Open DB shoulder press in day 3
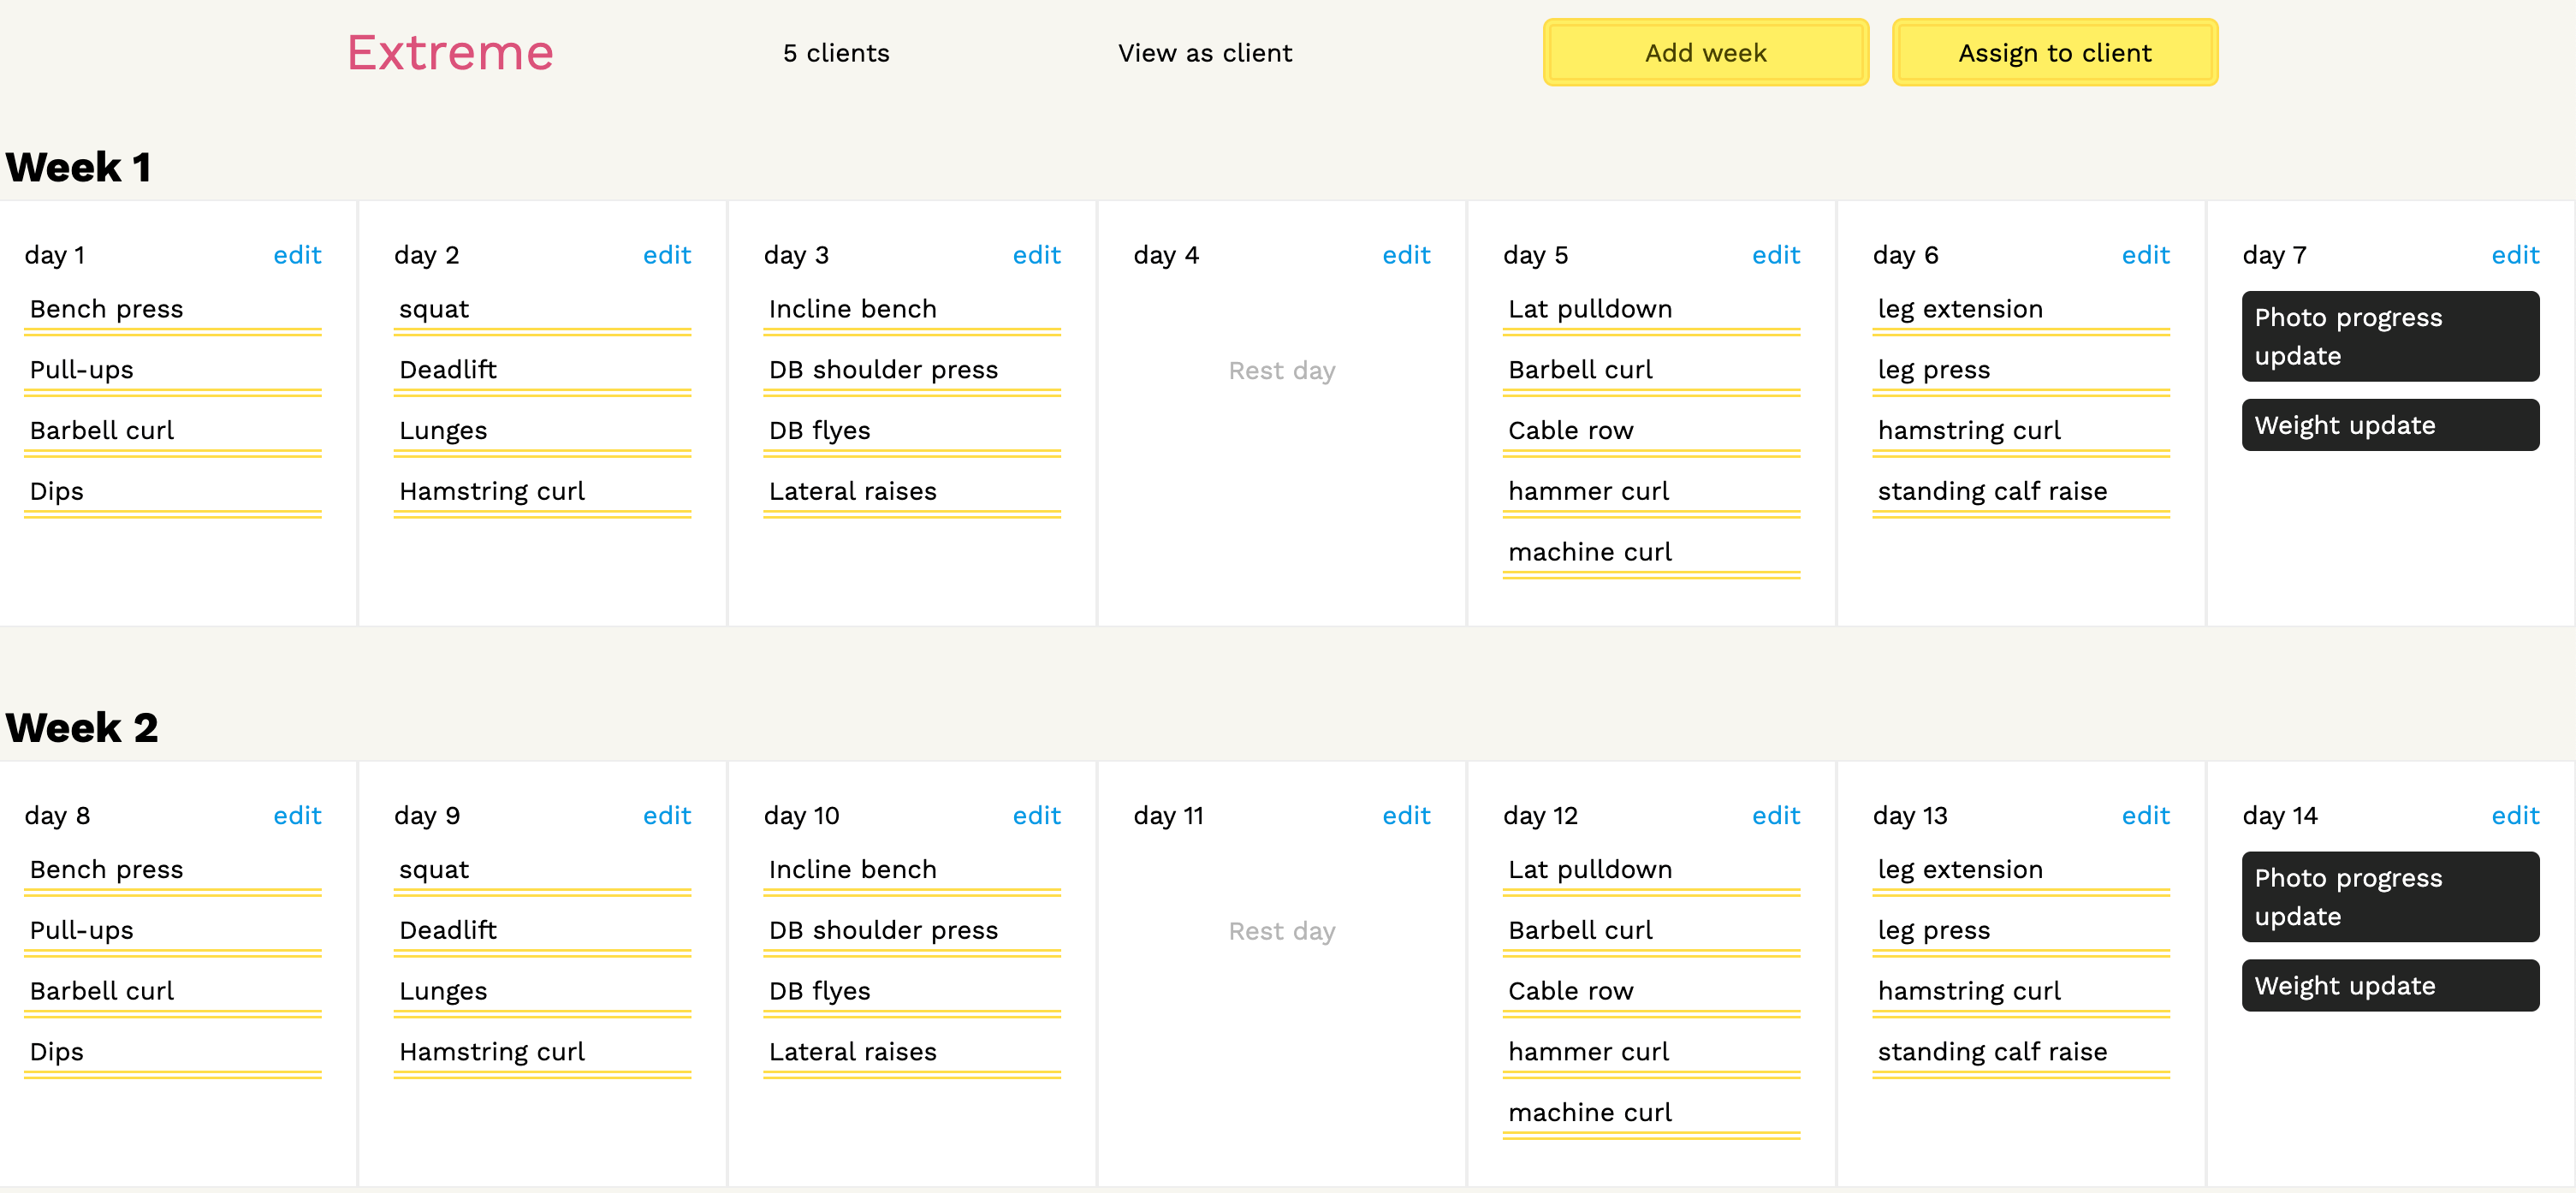Screen dimensions: 2576x1193 pos(883,370)
